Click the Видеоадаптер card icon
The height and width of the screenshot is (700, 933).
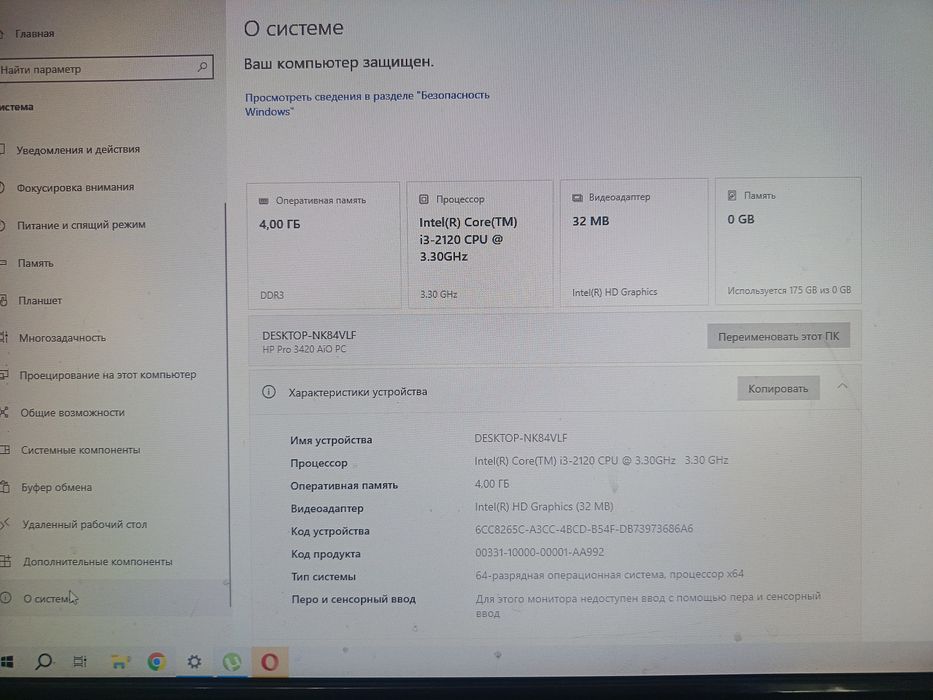[577, 198]
